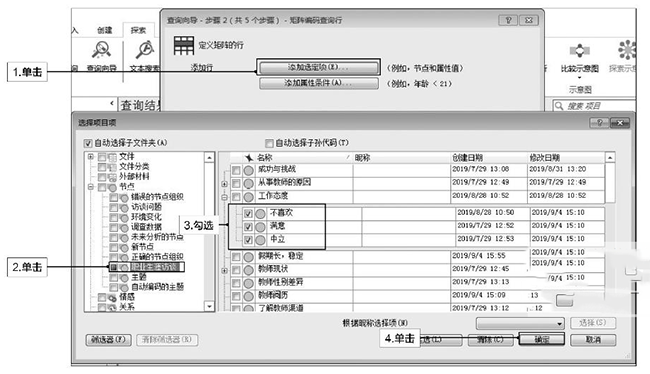The width and height of the screenshot is (650, 374).
Task: Uncheck the 中立 node checkbox
Action: (x=248, y=240)
